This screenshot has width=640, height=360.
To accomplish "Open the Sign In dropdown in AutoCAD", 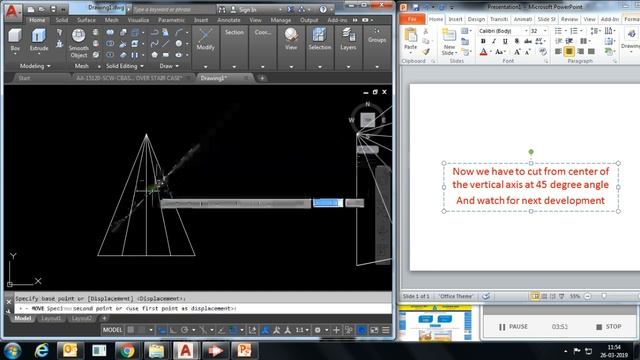I will pyautogui.click(x=280, y=9).
